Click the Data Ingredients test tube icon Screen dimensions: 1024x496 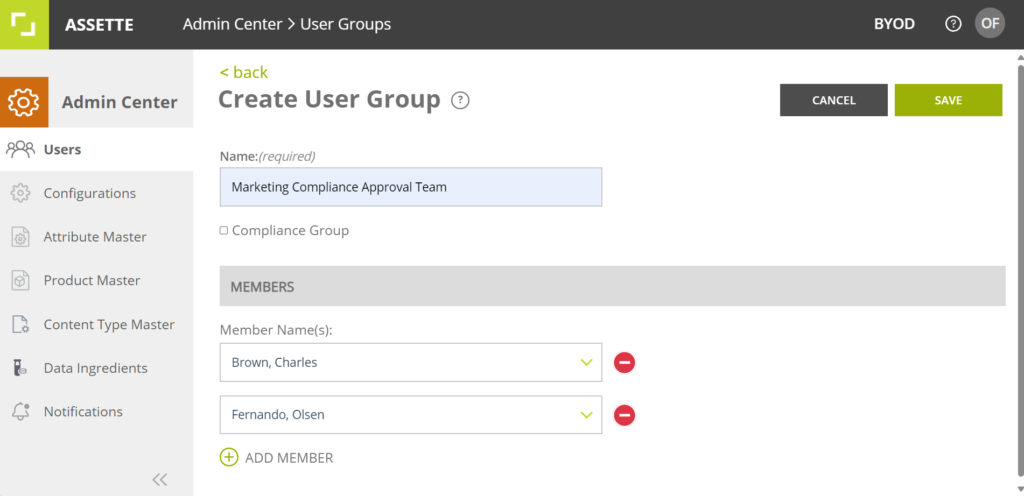pos(20,368)
